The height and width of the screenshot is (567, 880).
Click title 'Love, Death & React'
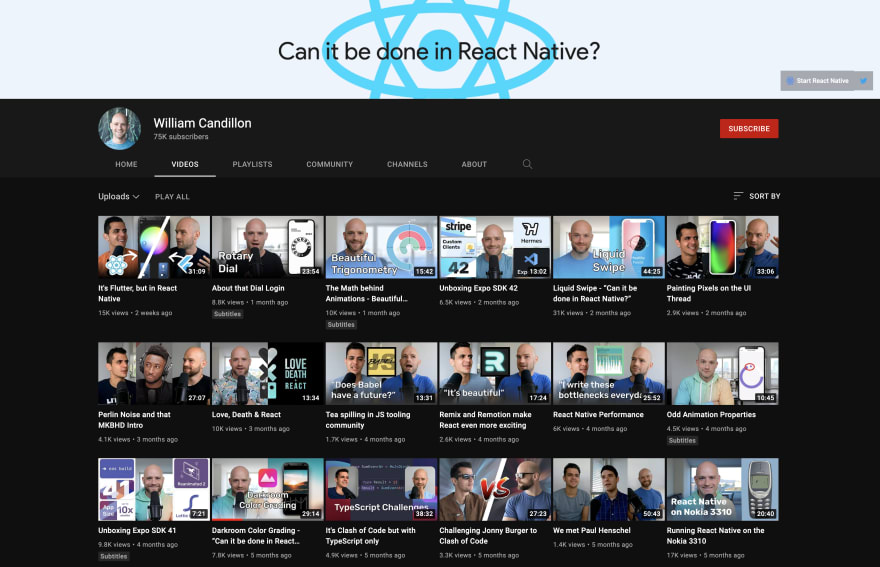(x=246, y=414)
